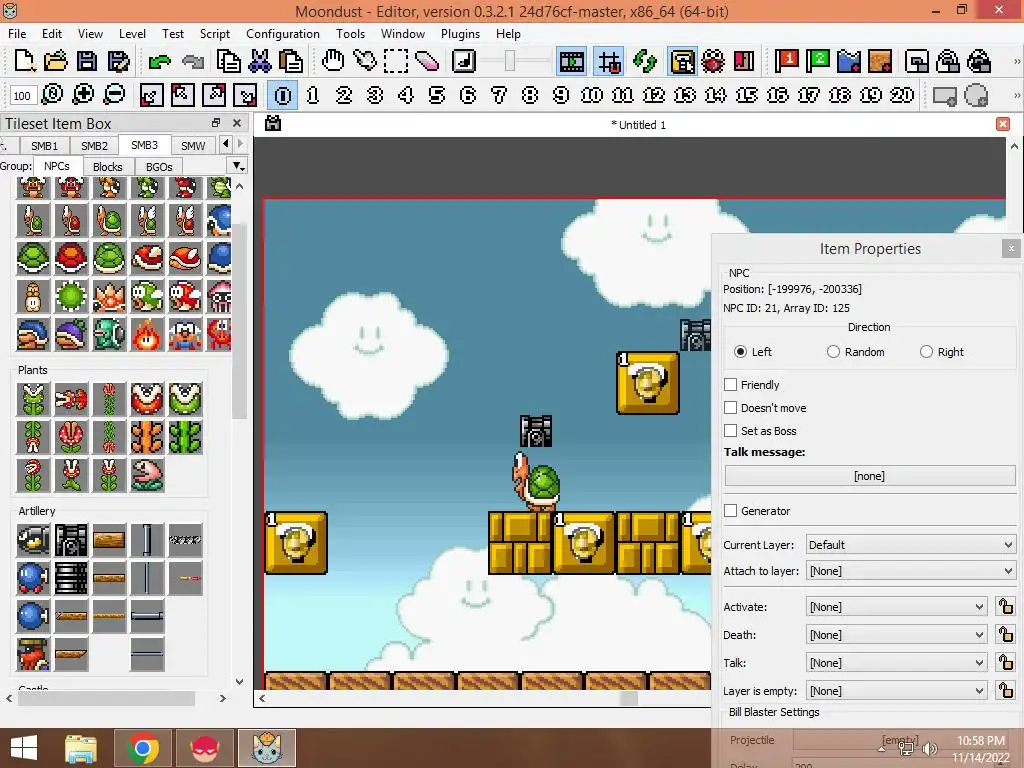
Task: Open the Script menu
Action: (x=214, y=33)
